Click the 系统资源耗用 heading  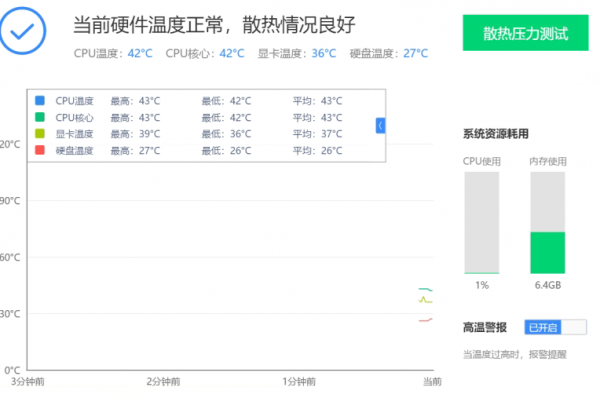(496, 134)
